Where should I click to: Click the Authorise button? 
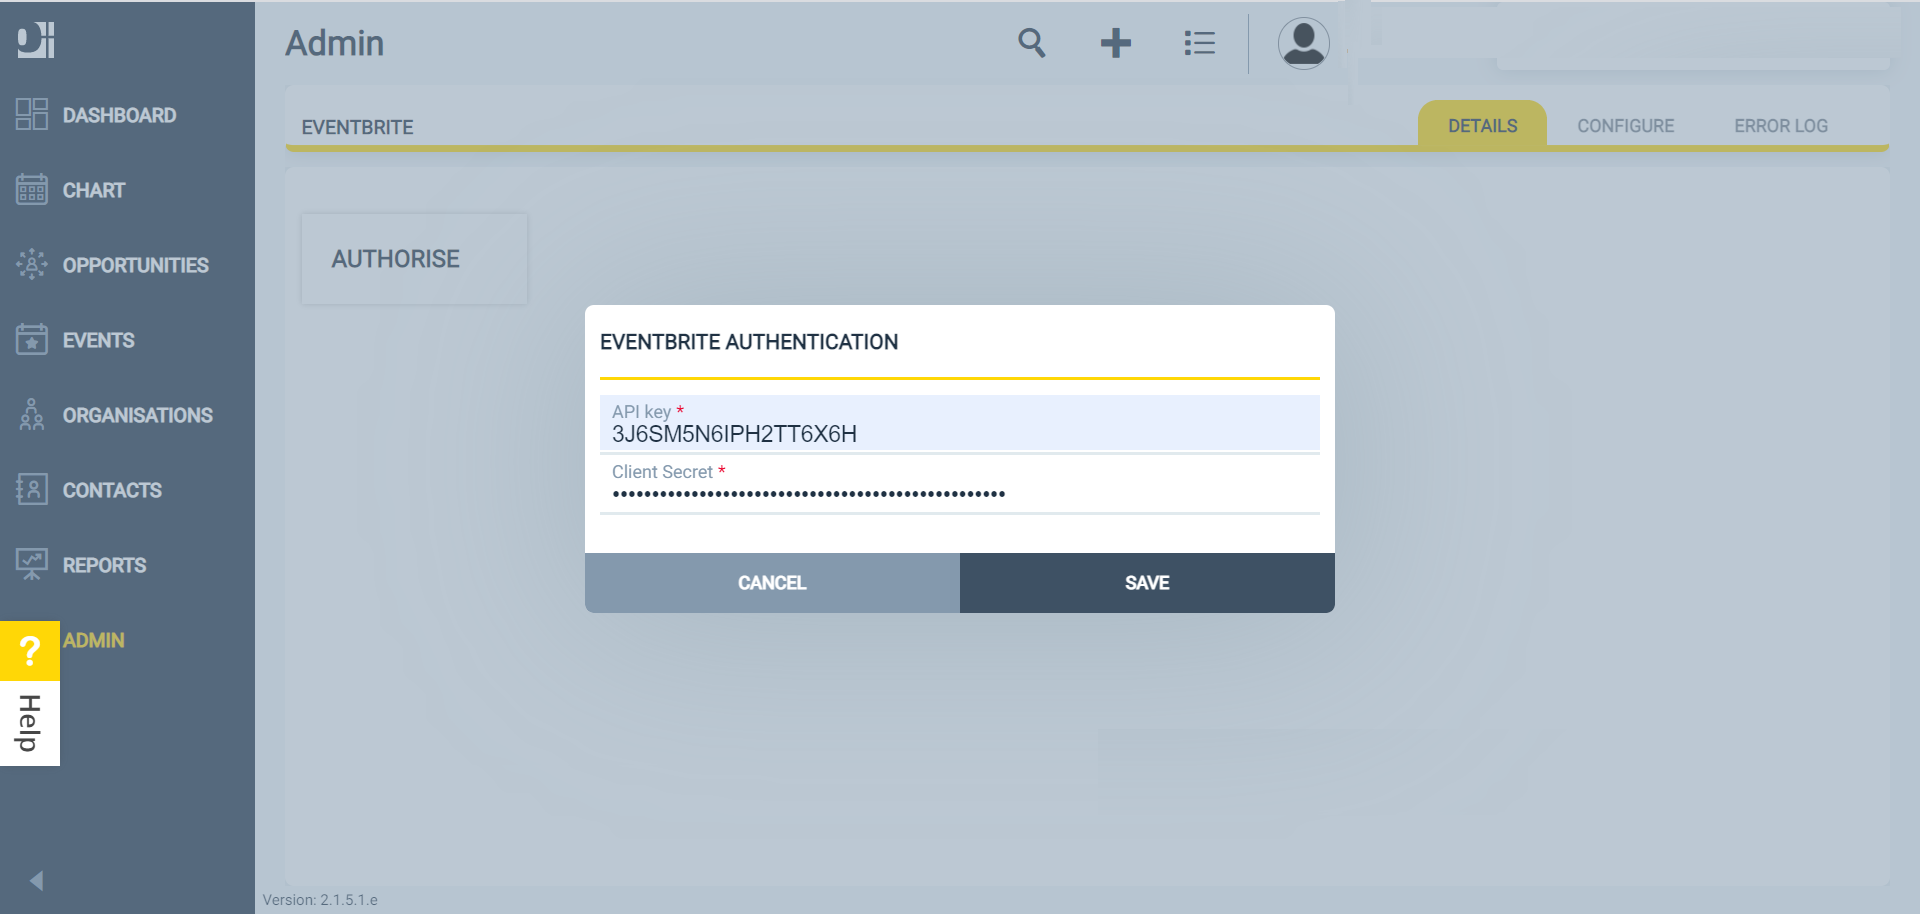point(414,259)
